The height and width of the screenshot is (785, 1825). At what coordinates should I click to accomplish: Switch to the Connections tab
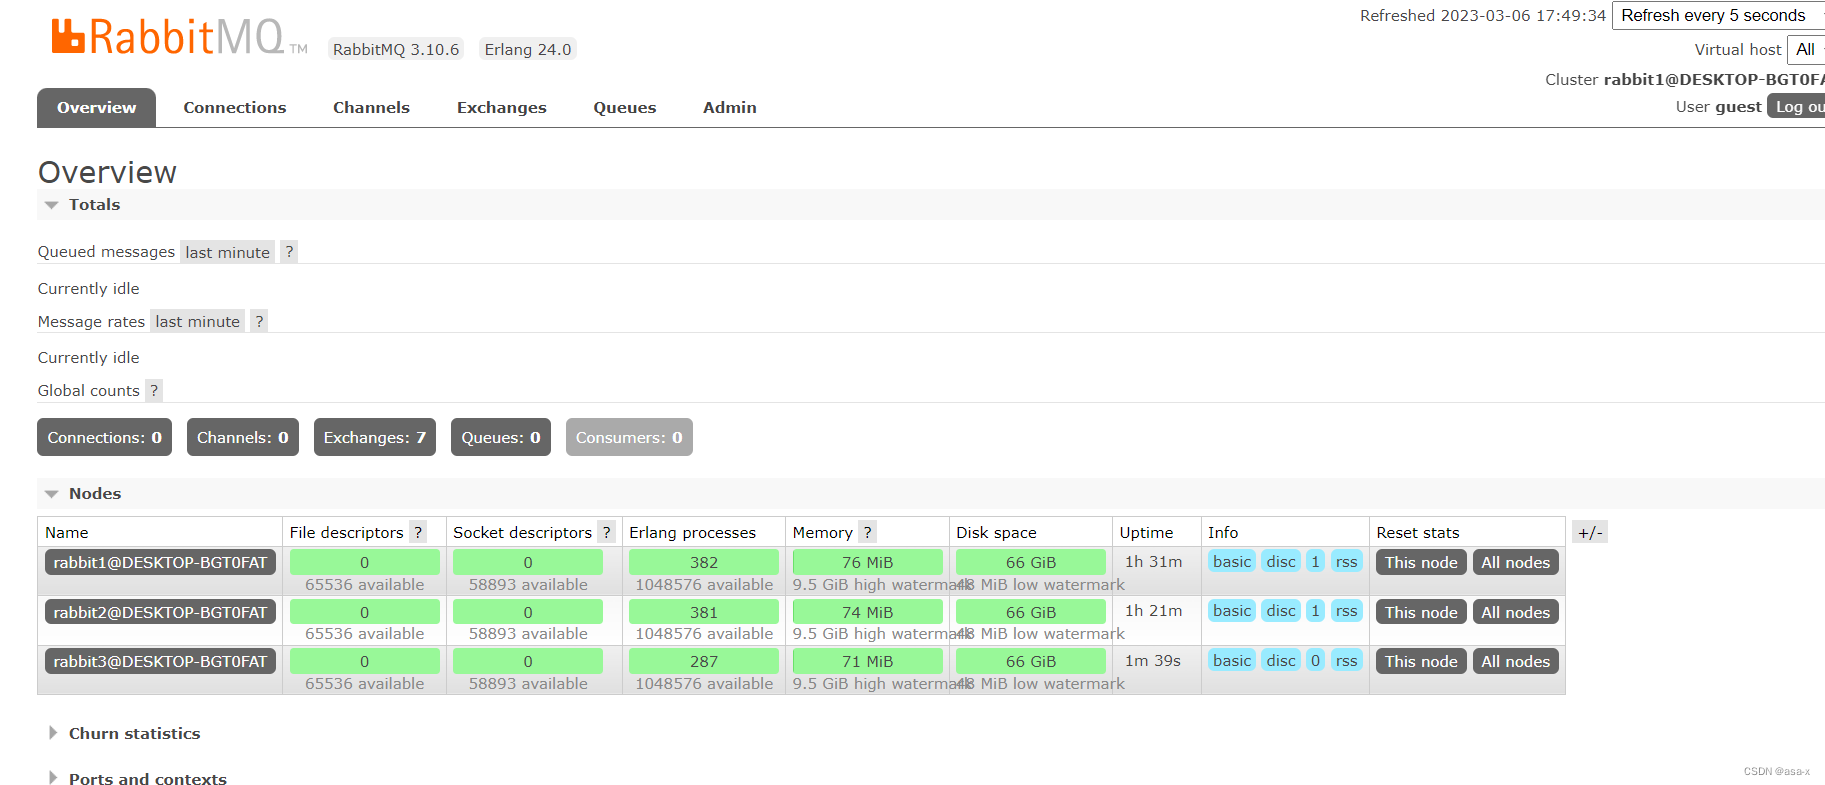pyautogui.click(x=234, y=107)
